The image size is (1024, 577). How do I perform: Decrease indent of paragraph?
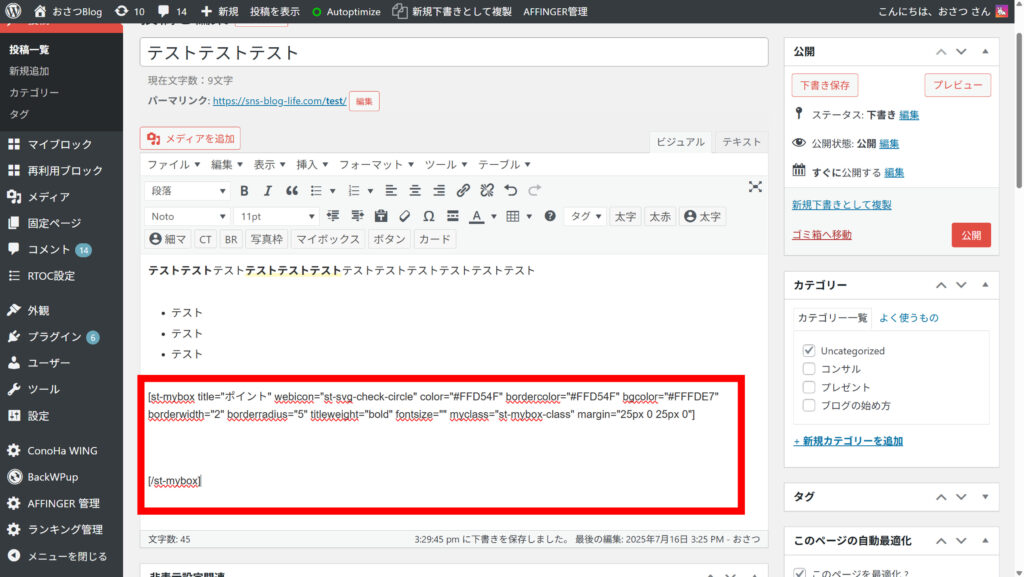[333, 216]
